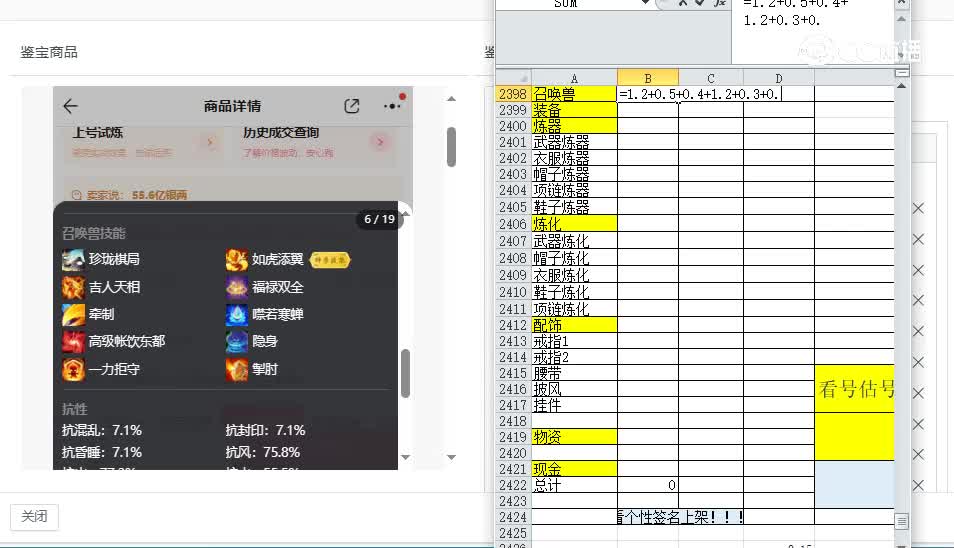Cancel formula entry with the X button
954x548 pixels.
click(x=683, y=3)
